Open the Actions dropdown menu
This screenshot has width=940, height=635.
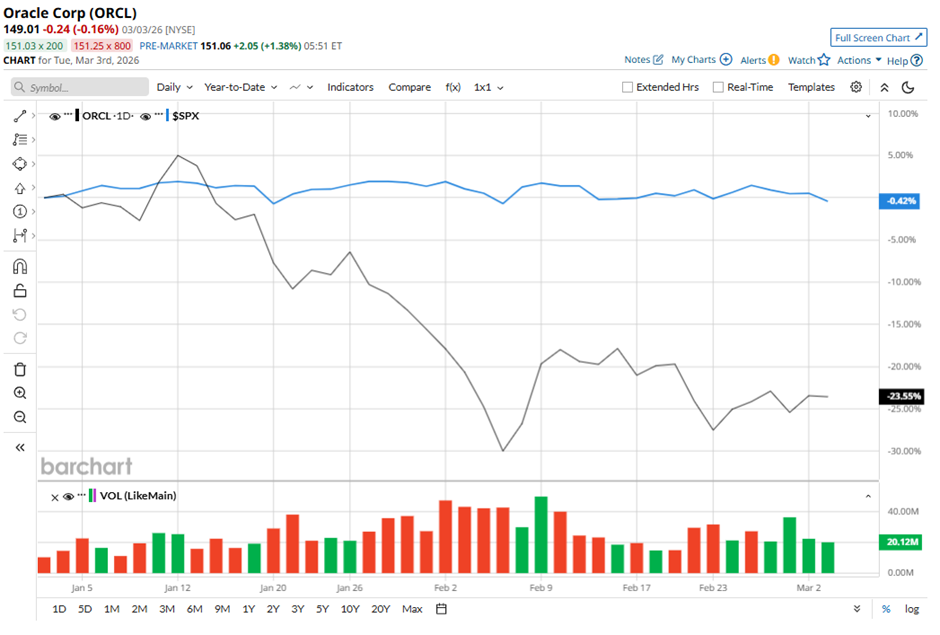coord(859,60)
